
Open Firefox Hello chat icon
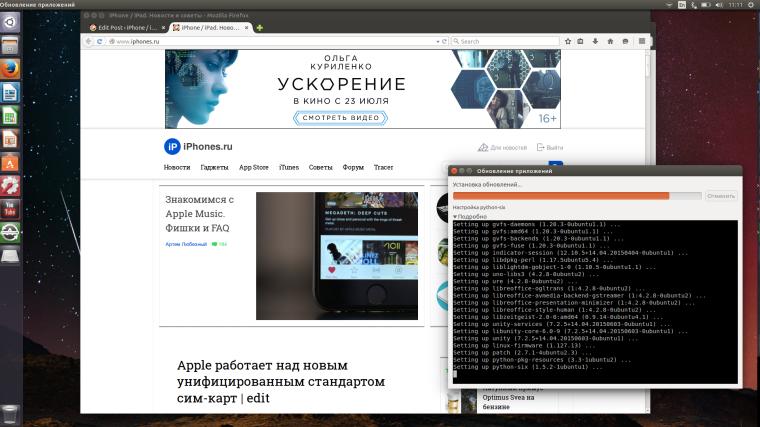[x=625, y=42]
